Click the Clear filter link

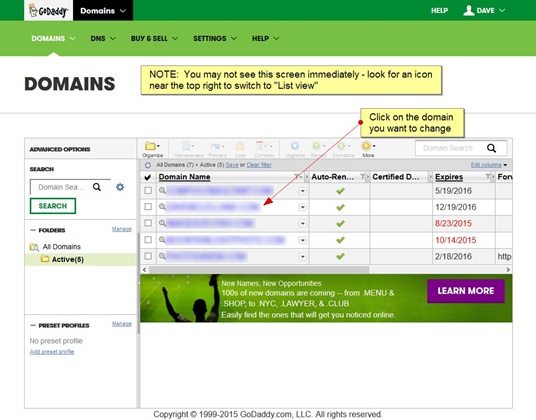(x=259, y=165)
